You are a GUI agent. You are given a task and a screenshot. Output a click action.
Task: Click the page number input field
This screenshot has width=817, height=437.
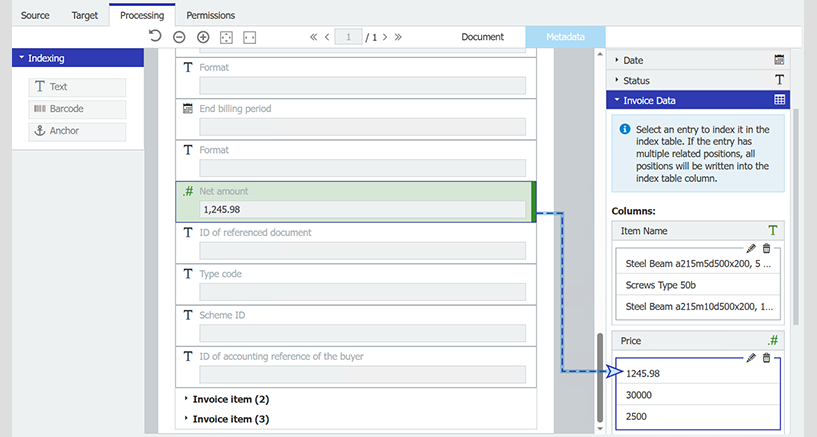(348, 37)
